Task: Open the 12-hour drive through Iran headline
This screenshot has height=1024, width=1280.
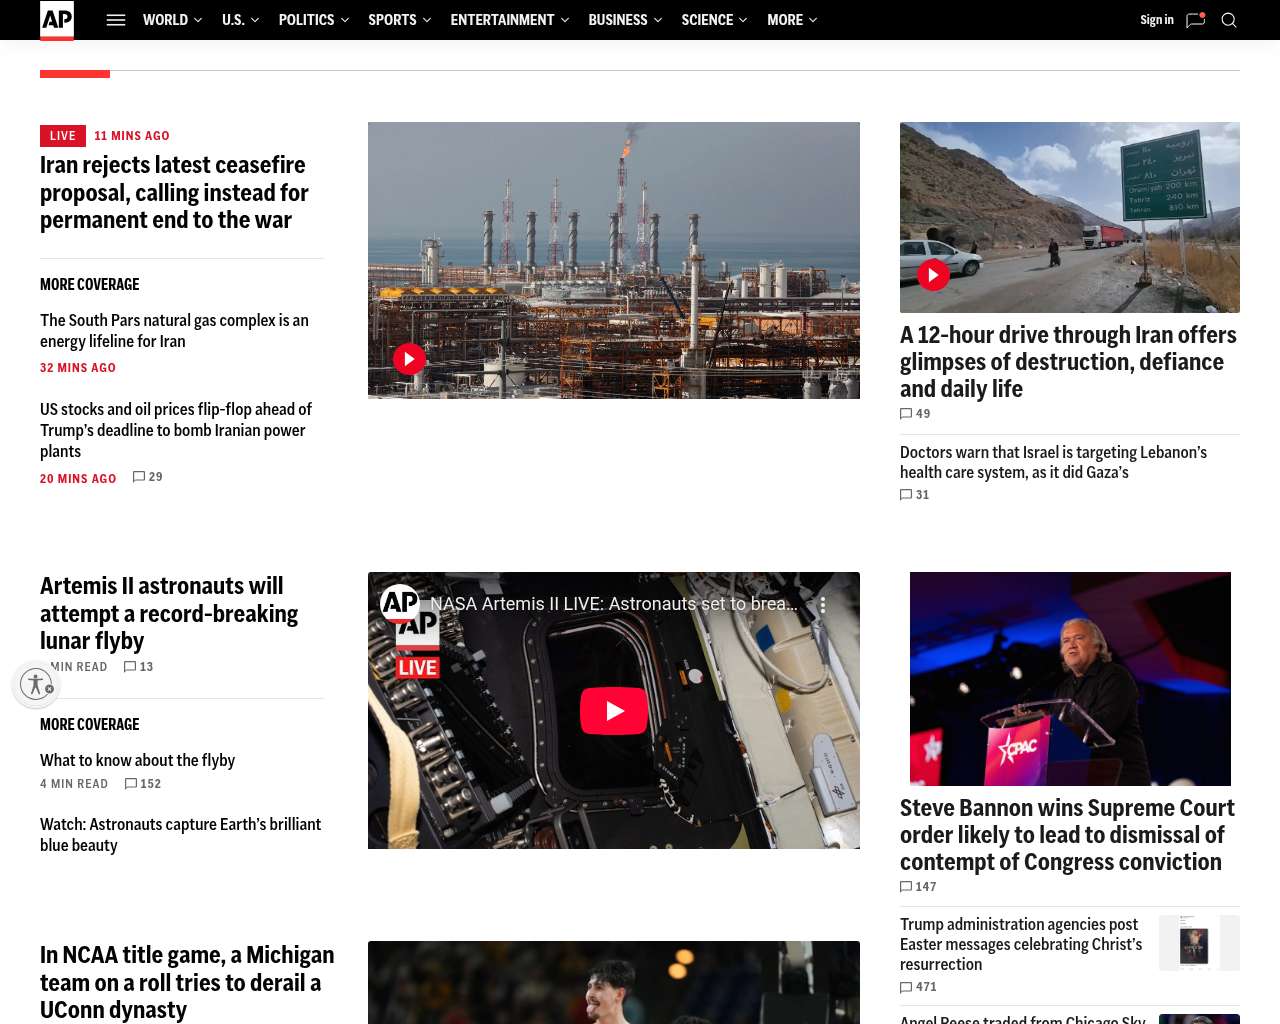Action: [1068, 362]
